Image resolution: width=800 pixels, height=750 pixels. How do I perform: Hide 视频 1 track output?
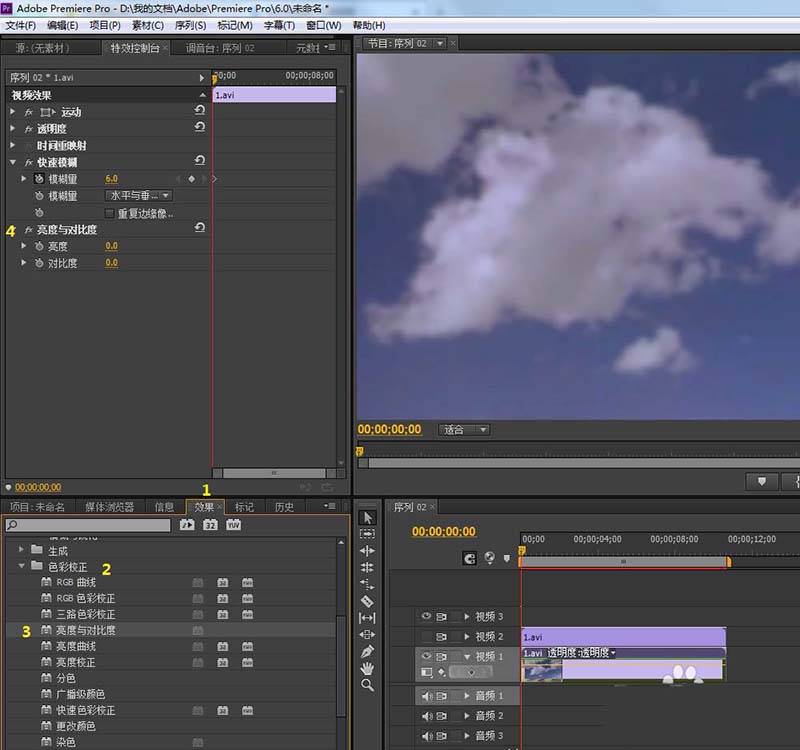pos(426,656)
